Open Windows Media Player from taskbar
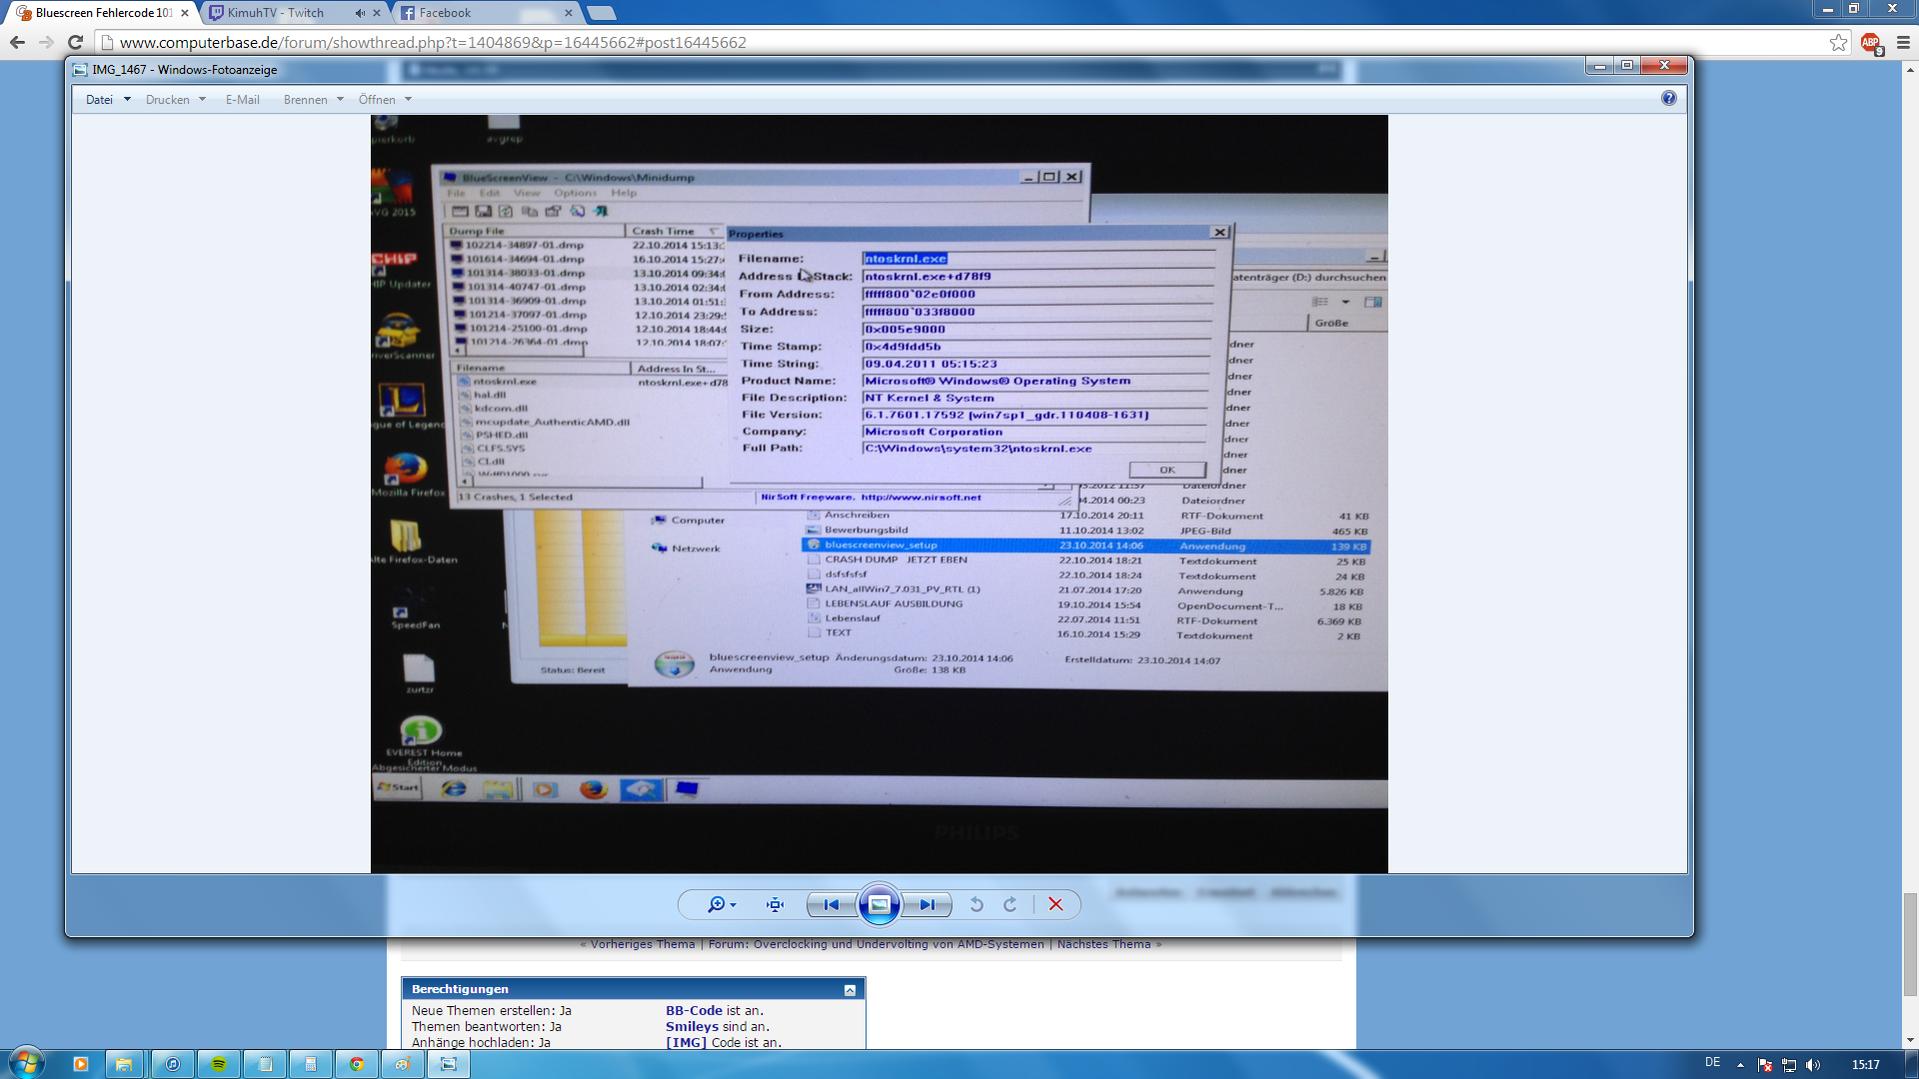 (x=80, y=1064)
